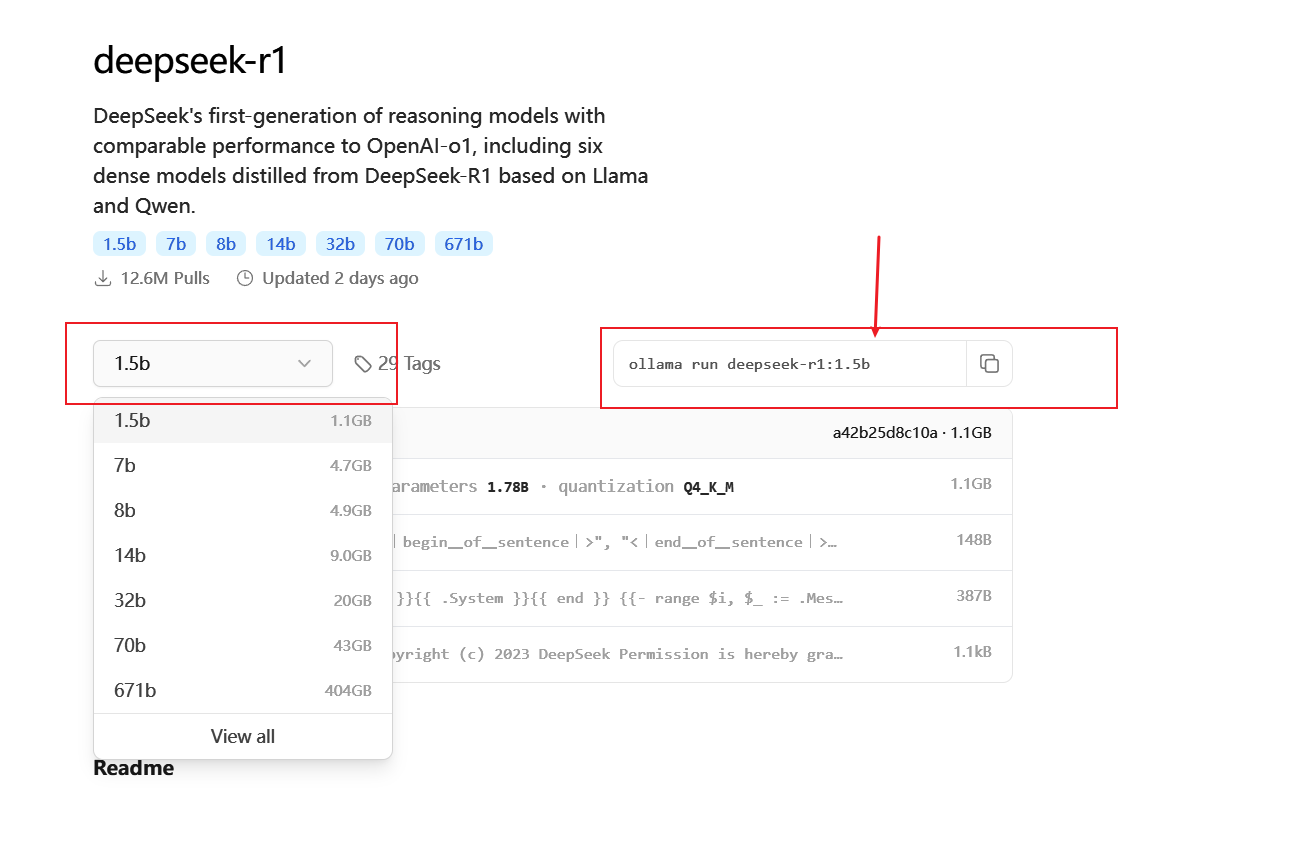This screenshot has width=1308, height=849.
Task: Click the 8b tag pill
Action: click(226, 244)
